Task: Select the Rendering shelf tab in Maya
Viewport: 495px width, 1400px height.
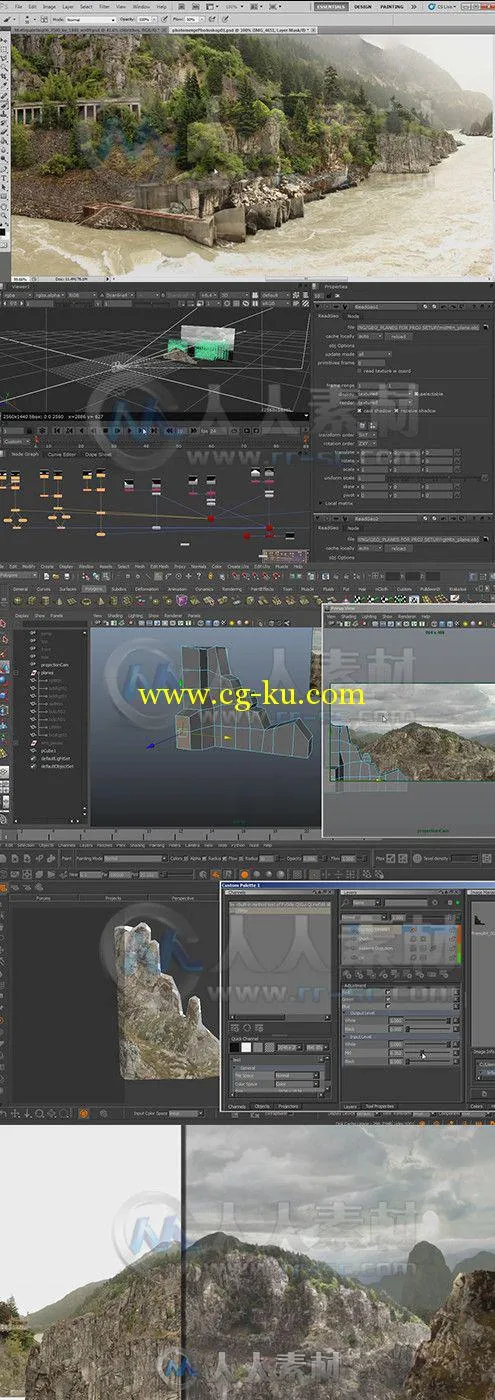Action: coord(232,589)
